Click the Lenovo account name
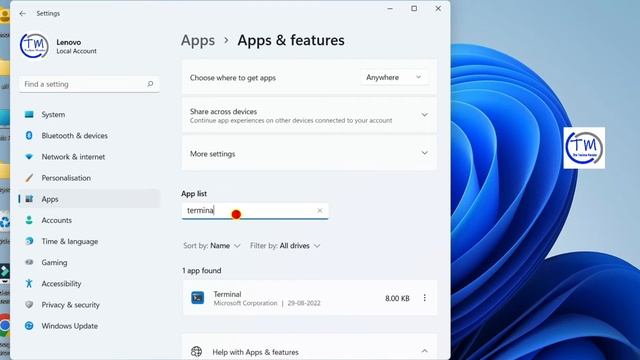This screenshot has height=360, width=640. point(69,42)
